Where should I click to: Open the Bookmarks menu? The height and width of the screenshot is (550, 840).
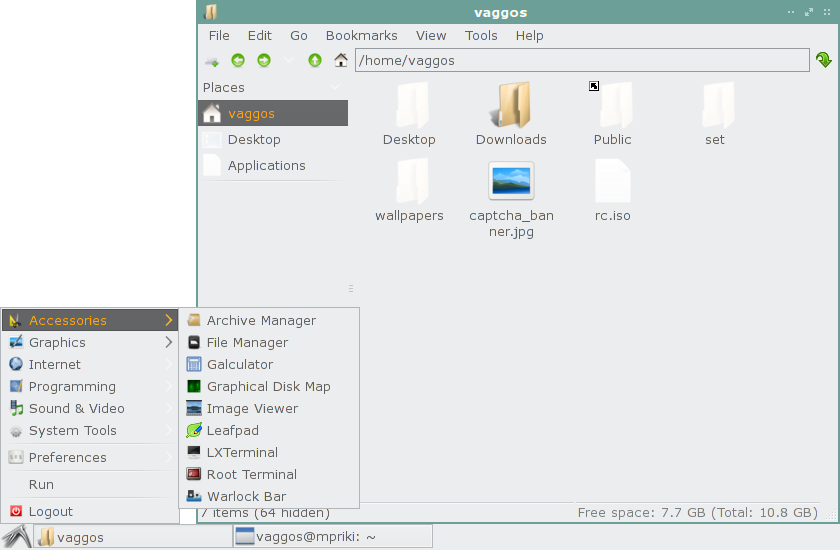point(362,35)
